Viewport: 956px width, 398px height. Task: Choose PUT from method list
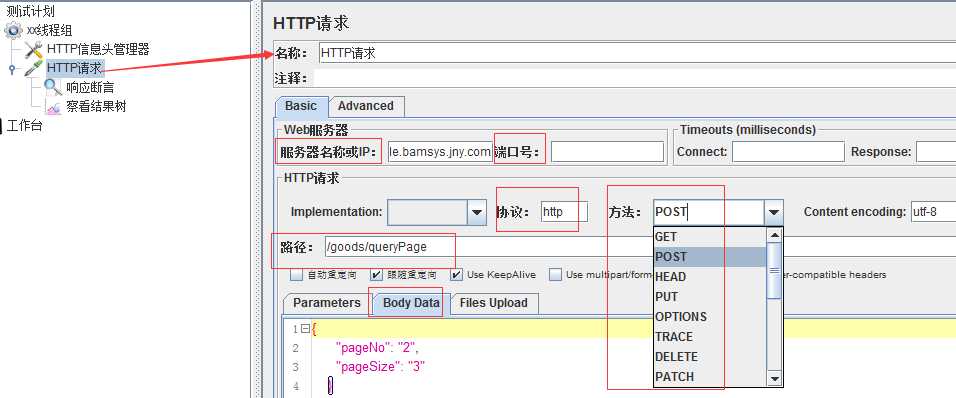tap(710, 297)
